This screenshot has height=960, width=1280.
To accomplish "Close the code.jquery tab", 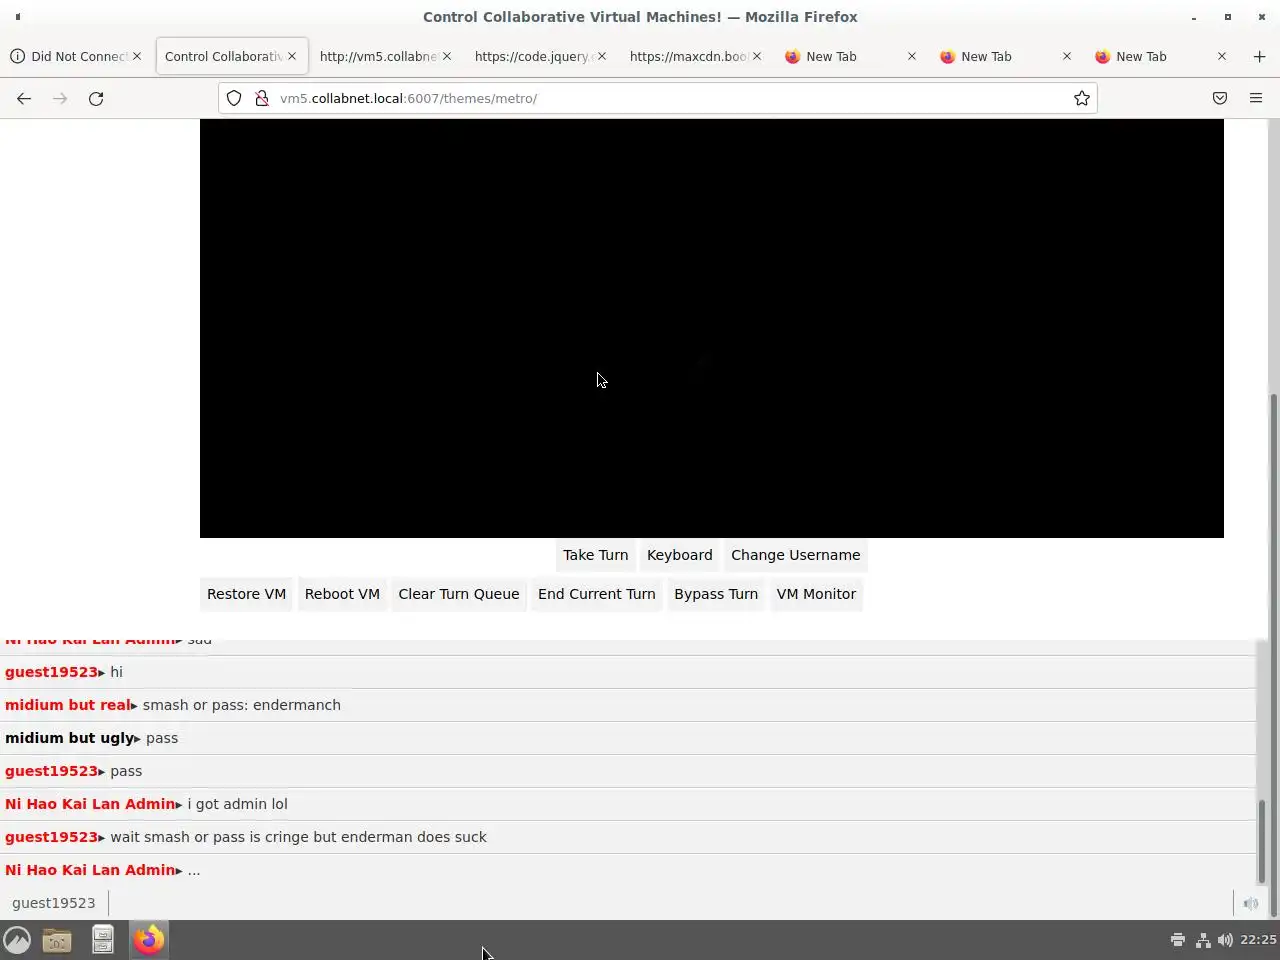I will (x=602, y=56).
